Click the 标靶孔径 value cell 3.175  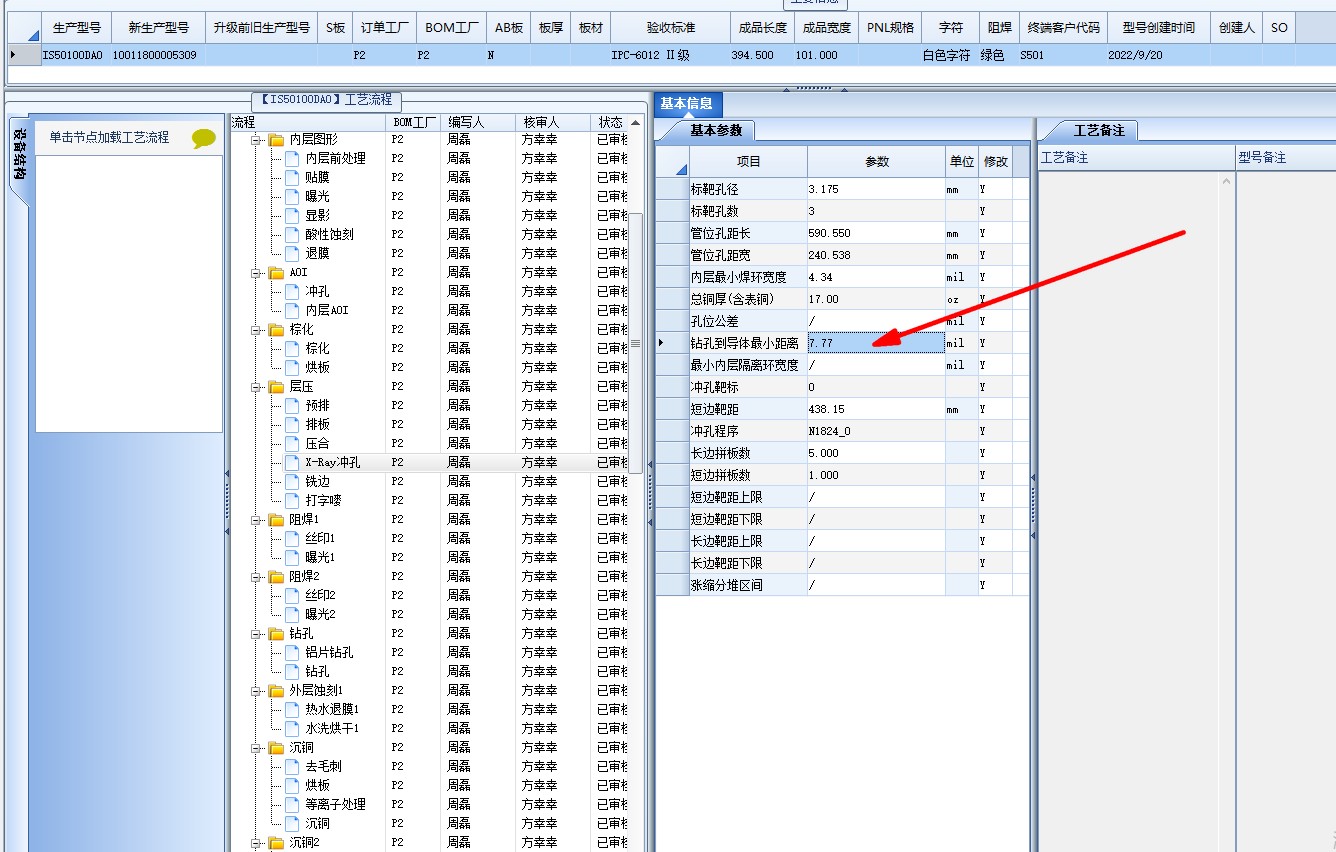876,189
